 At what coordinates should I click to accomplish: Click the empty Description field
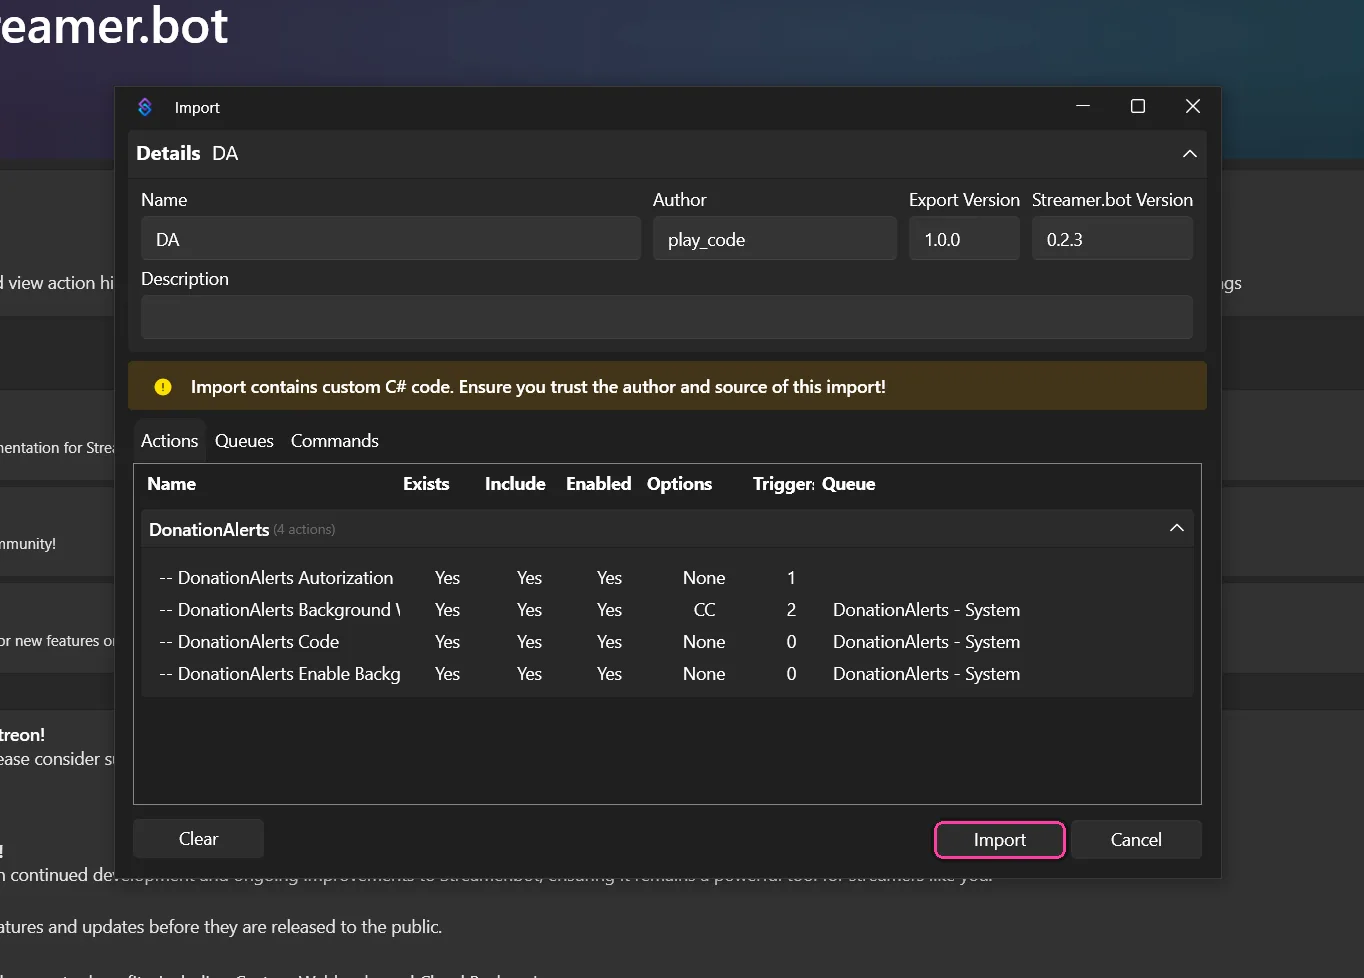click(x=667, y=317)
